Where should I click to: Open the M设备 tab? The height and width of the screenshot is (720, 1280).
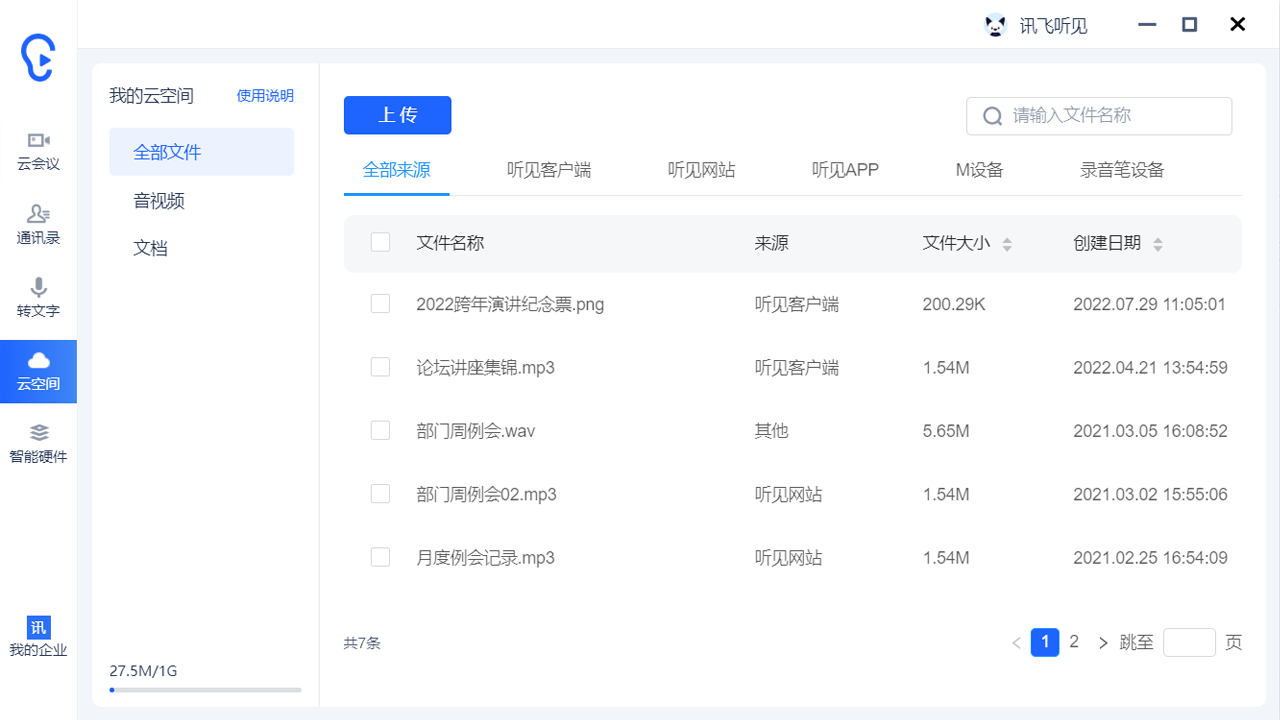pos(979,170)
